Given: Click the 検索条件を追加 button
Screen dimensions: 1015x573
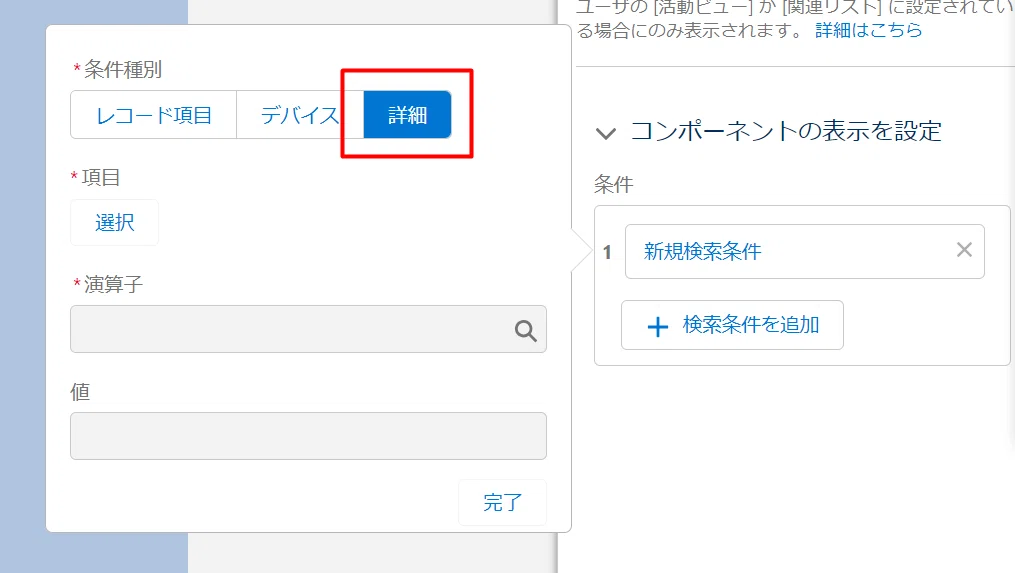Looking at the screenshot, I should pyautogui.click(x=732, y=325).
